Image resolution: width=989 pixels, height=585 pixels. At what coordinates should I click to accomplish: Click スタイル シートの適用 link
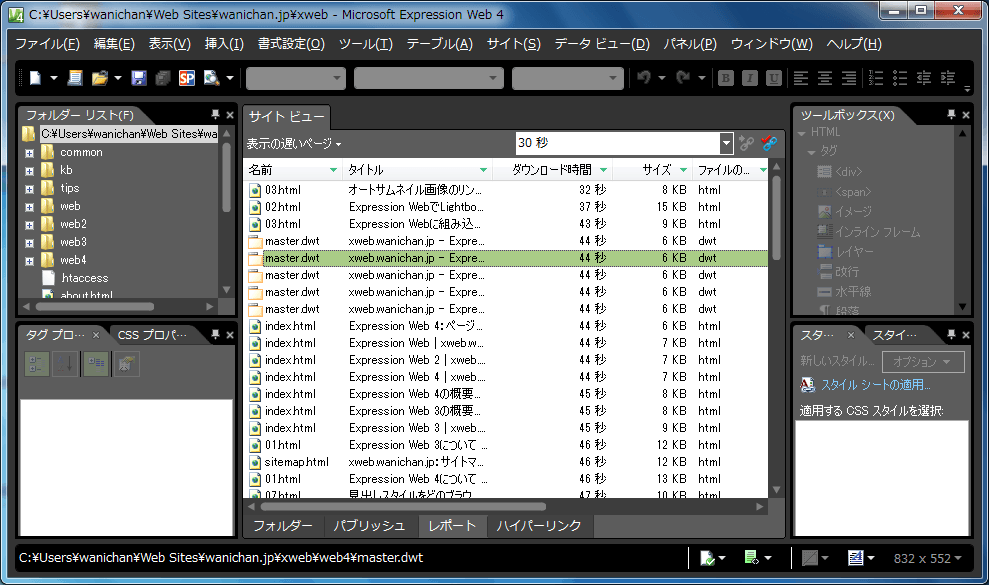pos(875,385)
